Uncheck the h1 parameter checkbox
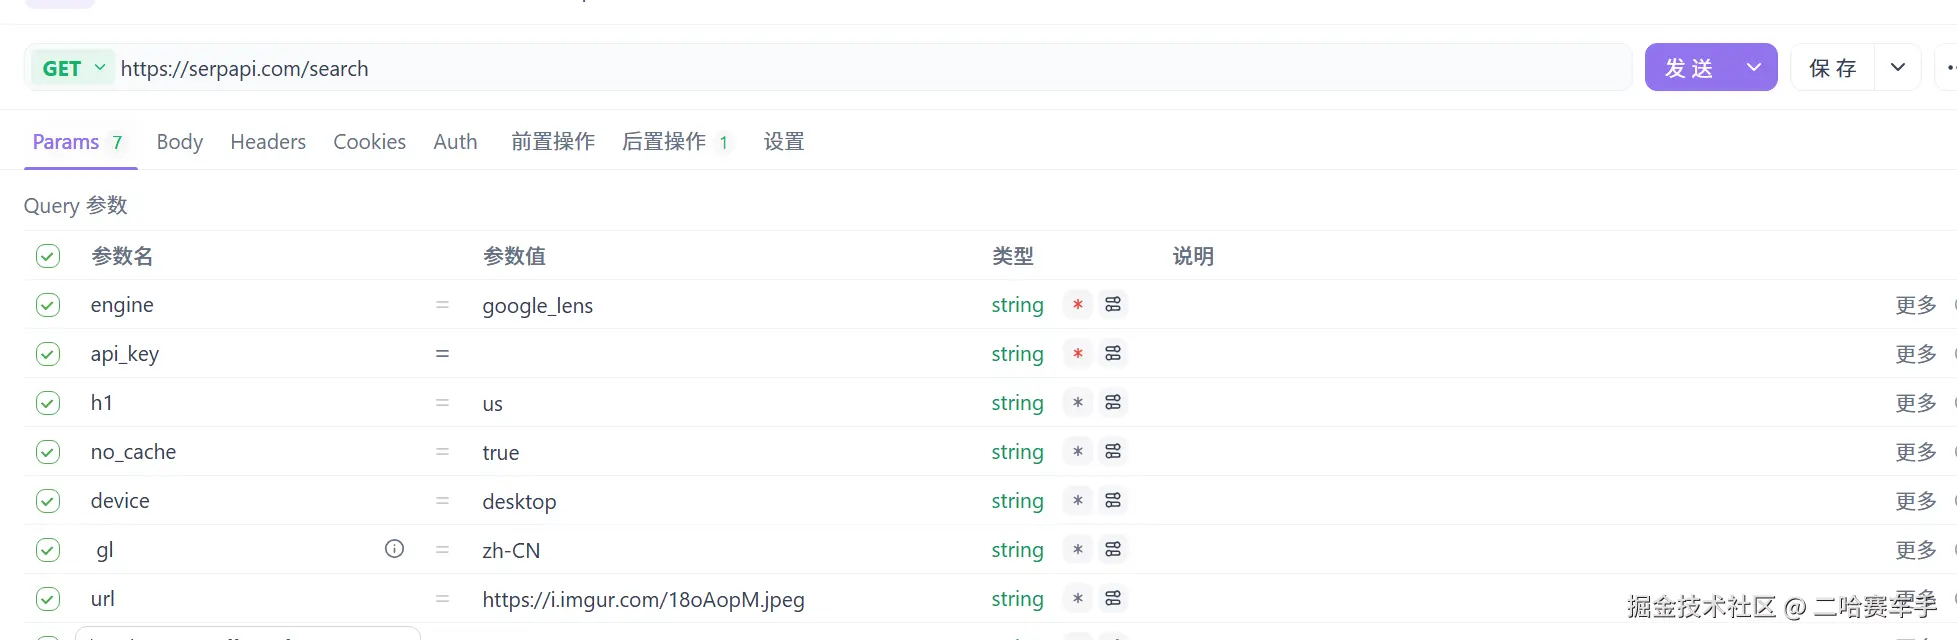This screenshot has height=640, width=1957. click(48, 403)
